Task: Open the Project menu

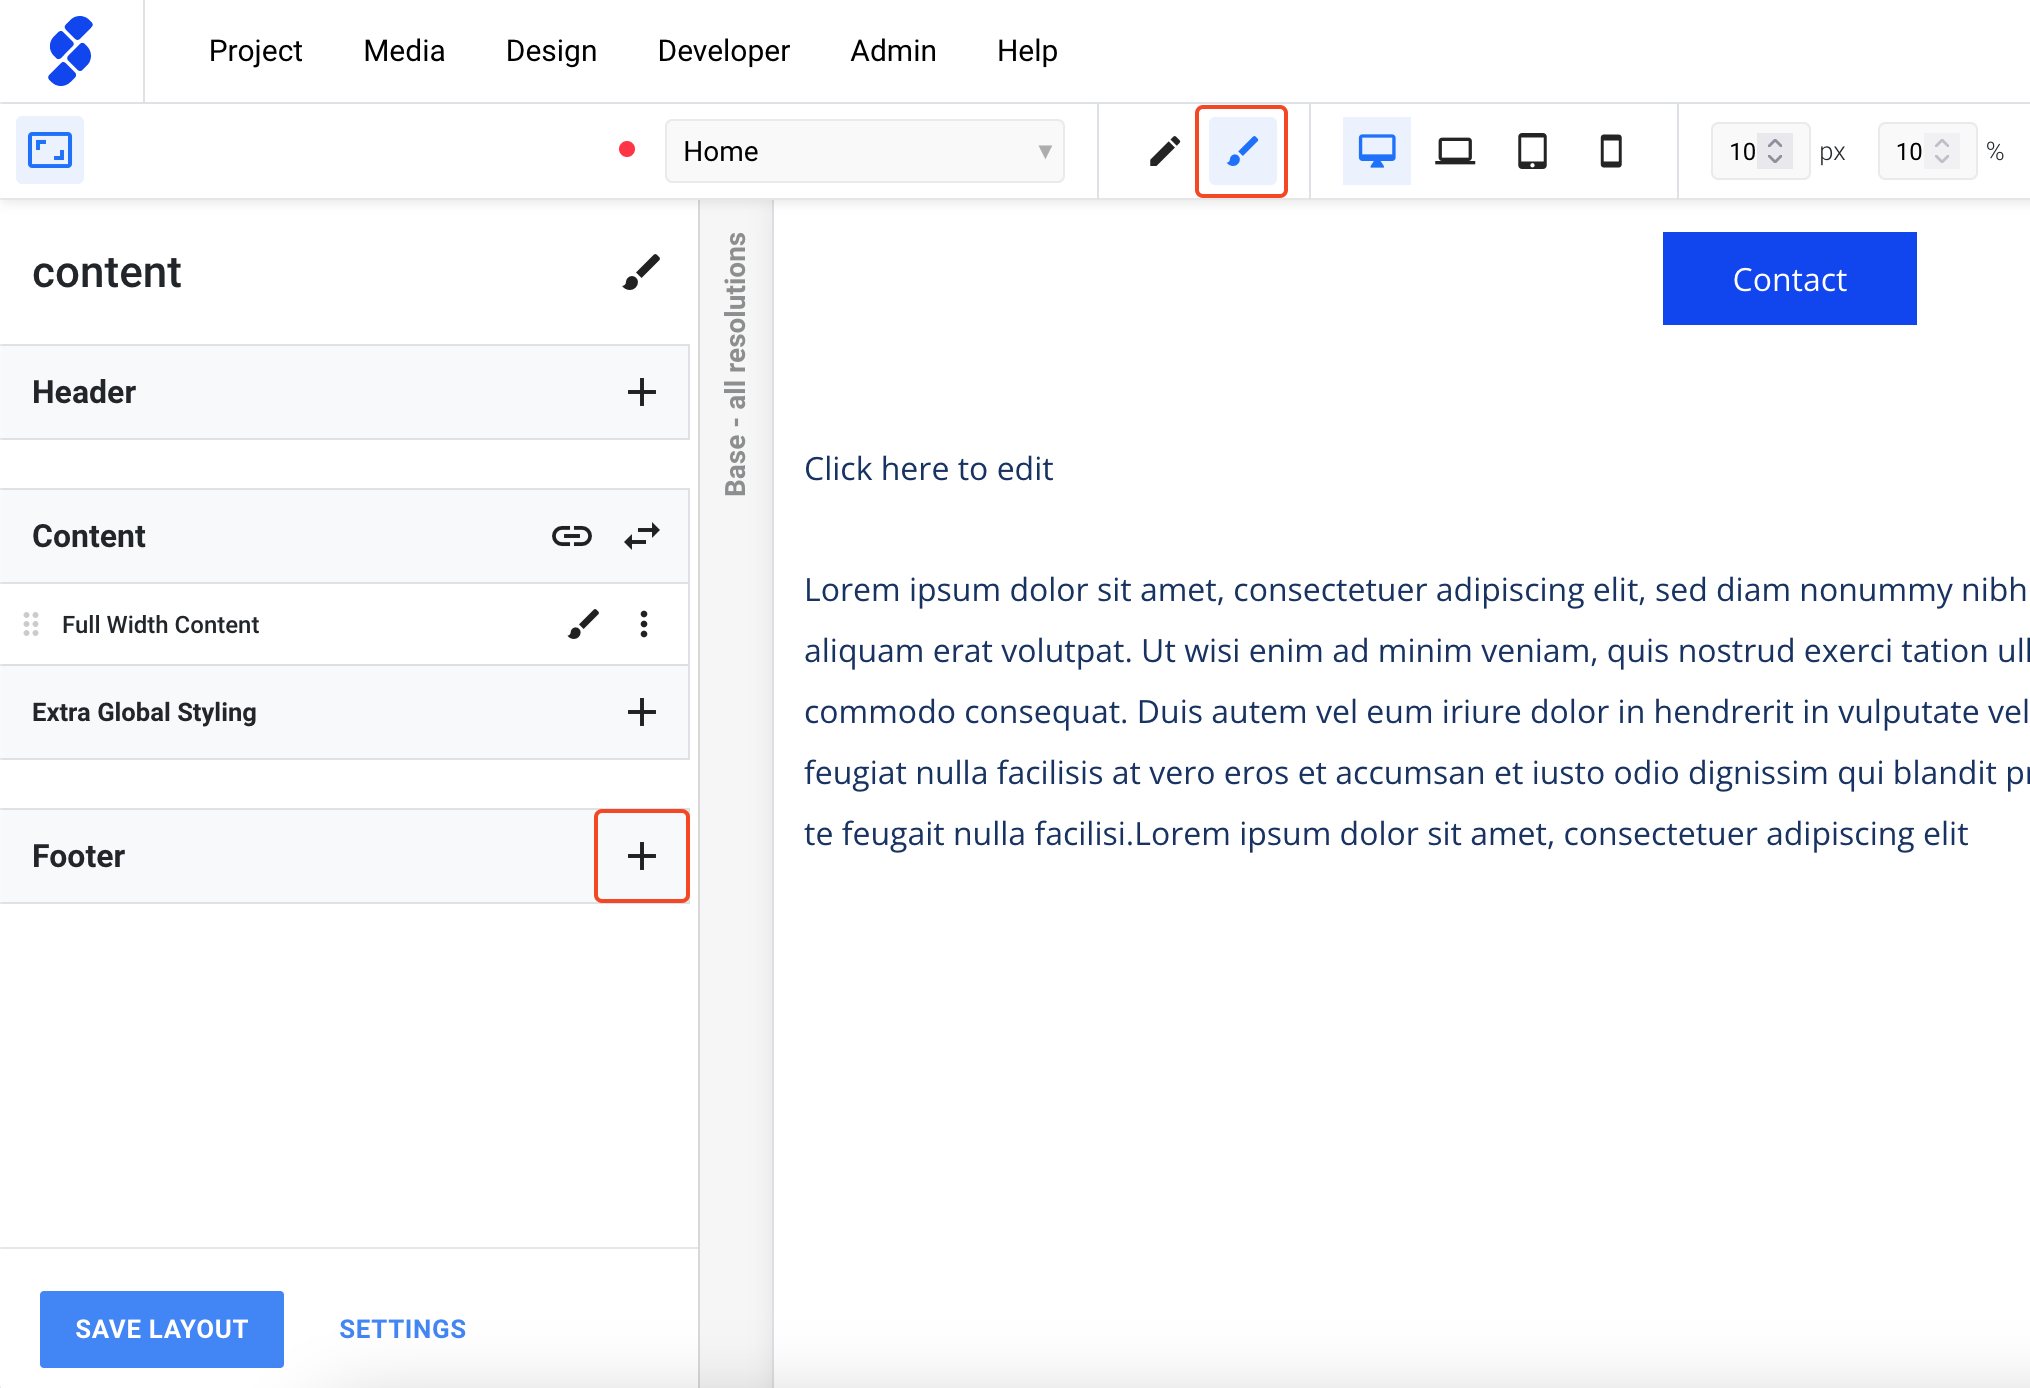Action: pos(255,51)
